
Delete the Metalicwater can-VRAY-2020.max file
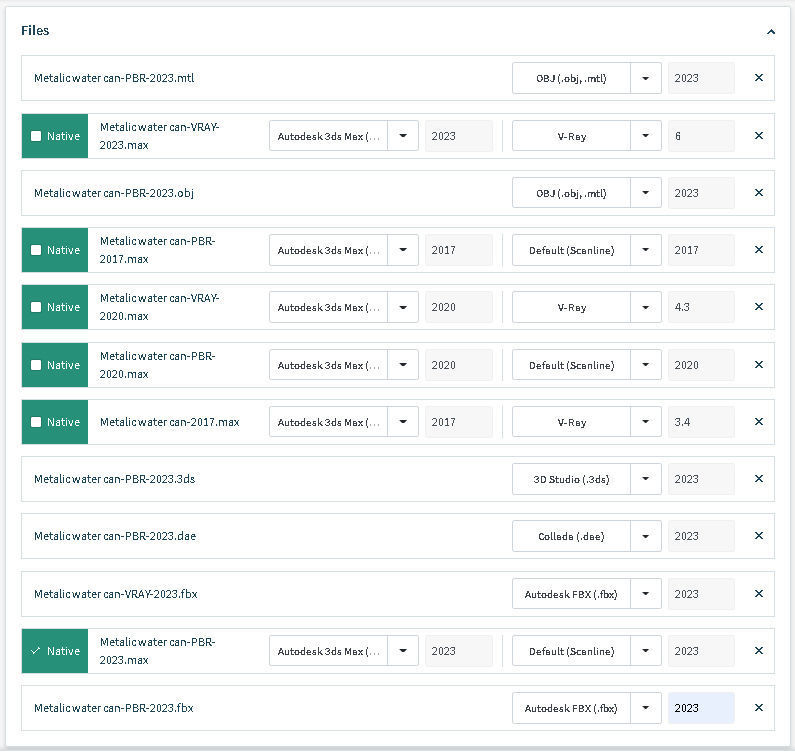pos(758,307)
